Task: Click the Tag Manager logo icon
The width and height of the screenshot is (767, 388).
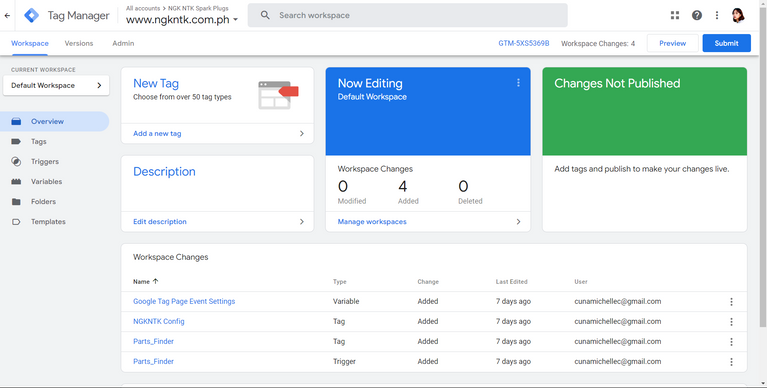Action: point(32,15)
